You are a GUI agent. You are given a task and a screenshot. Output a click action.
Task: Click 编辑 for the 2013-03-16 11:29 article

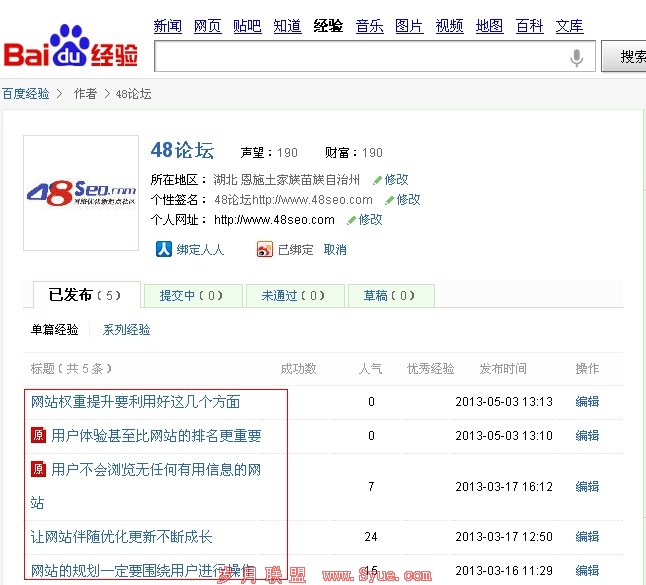[587, 571]
